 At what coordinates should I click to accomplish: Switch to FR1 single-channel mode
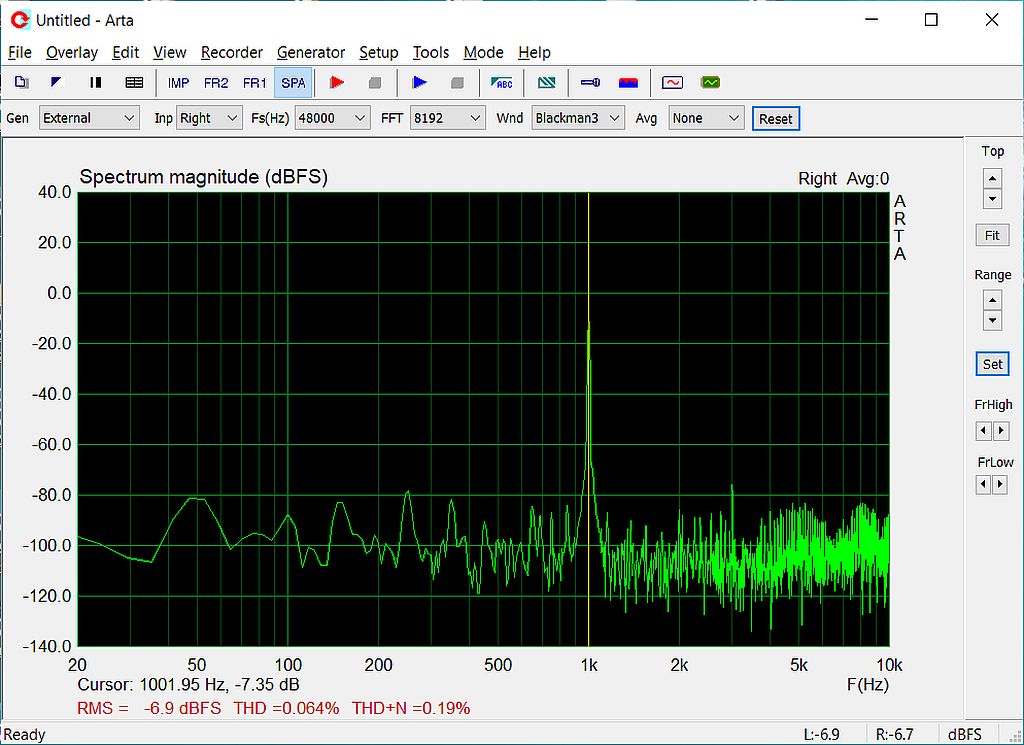click(255, 83)
